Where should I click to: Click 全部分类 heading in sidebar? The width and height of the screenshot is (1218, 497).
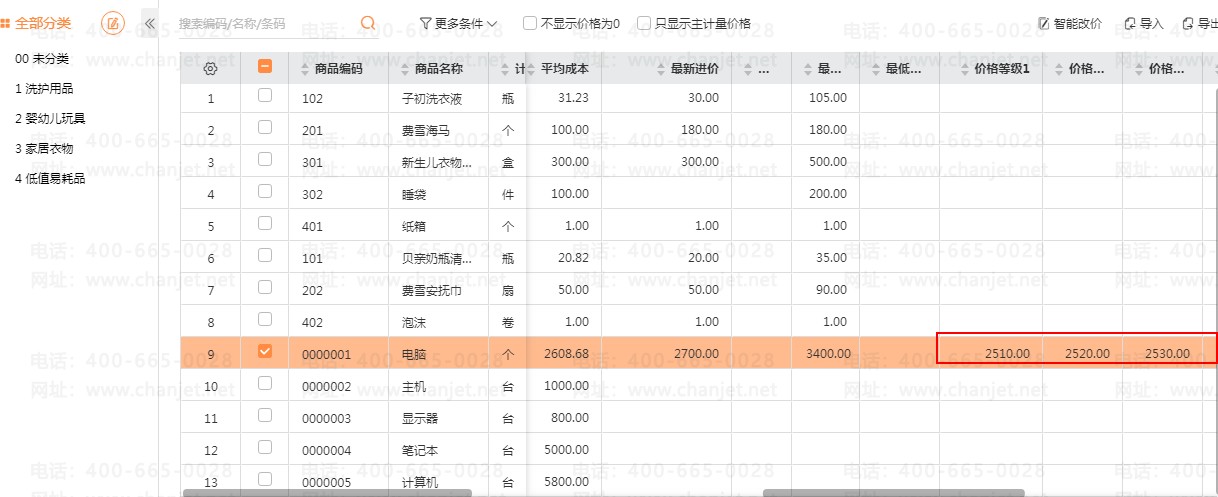click(43, 22)
